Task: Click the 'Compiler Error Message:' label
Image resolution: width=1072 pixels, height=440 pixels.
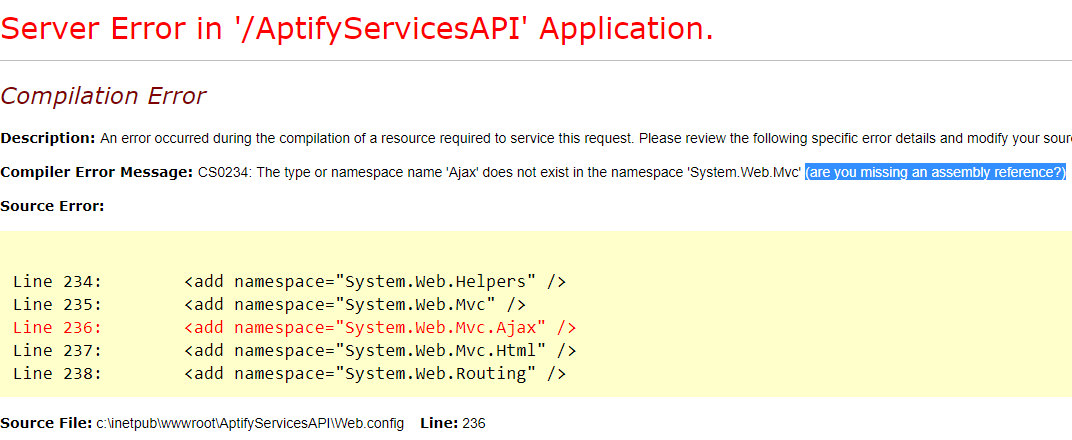Action: [x=96, y=172]
